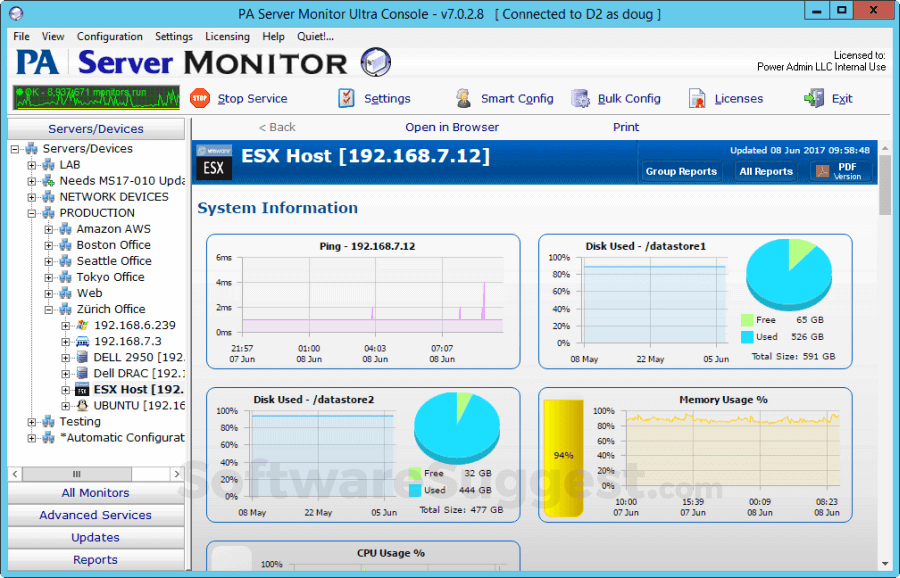Open All Monitors from the sidebar

click(95, 492)
